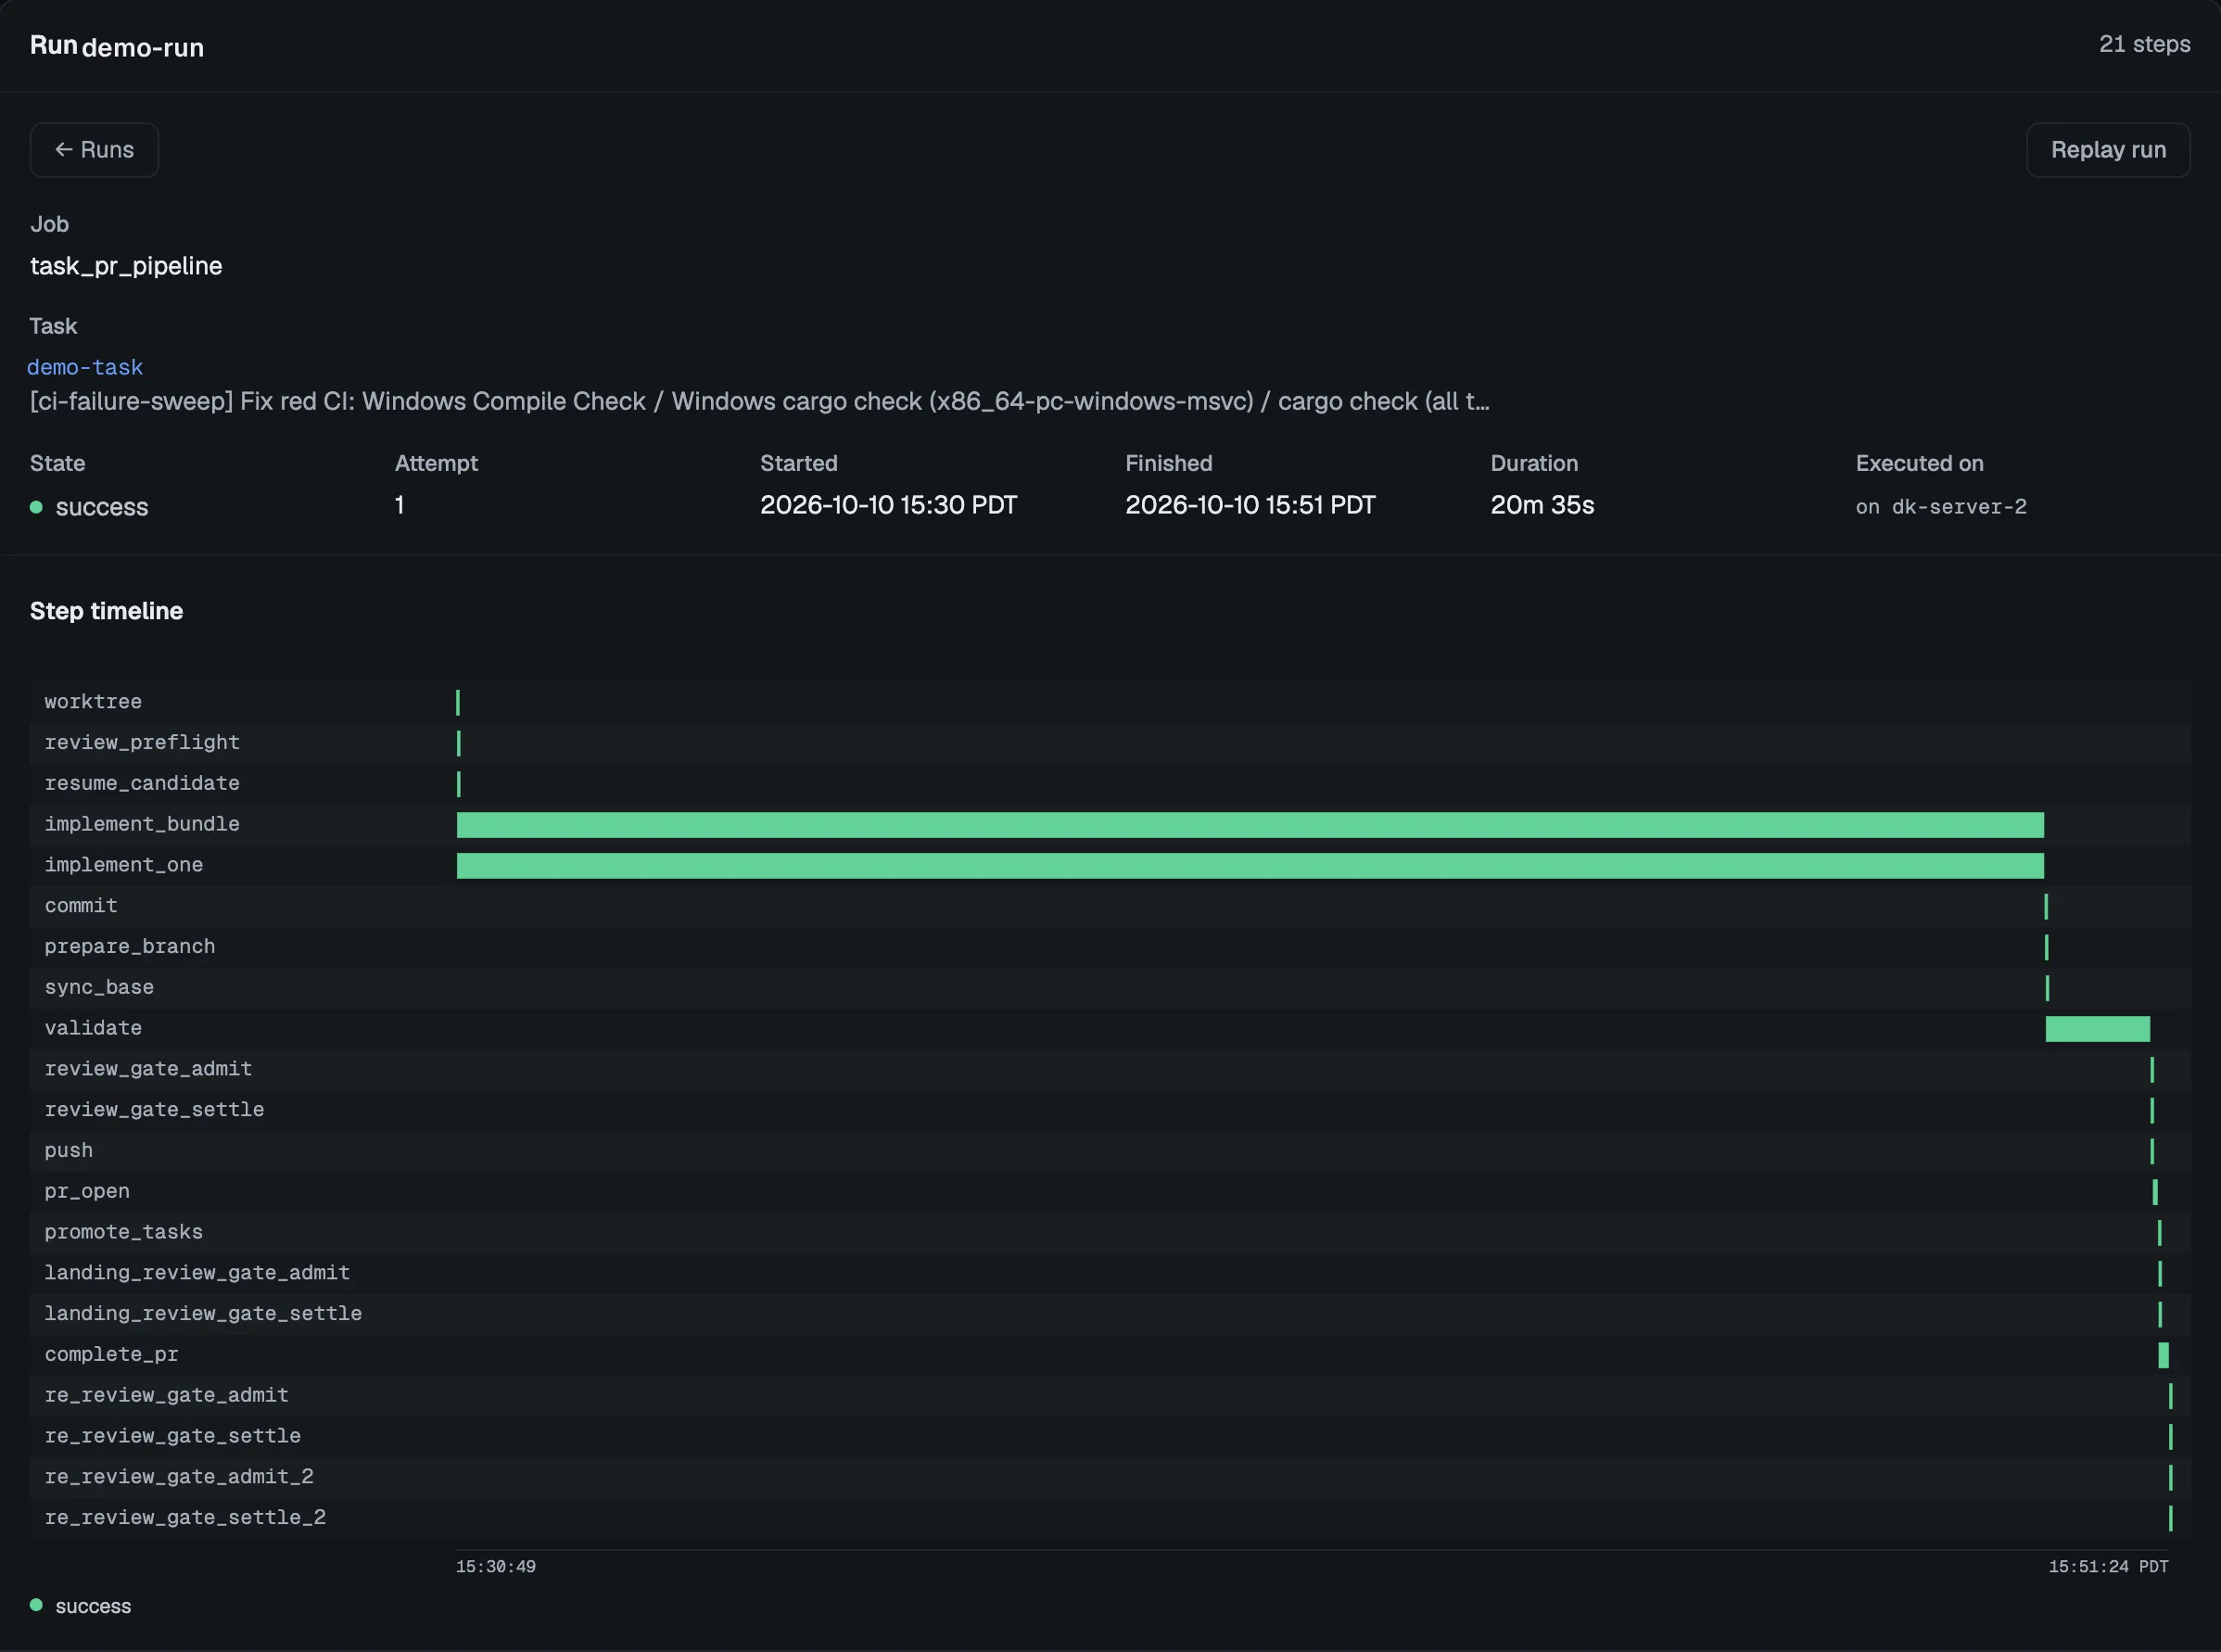Click the 21 steps count
The width and height of the screenshot is (2221, 1652).
[x=2144, y=44]
